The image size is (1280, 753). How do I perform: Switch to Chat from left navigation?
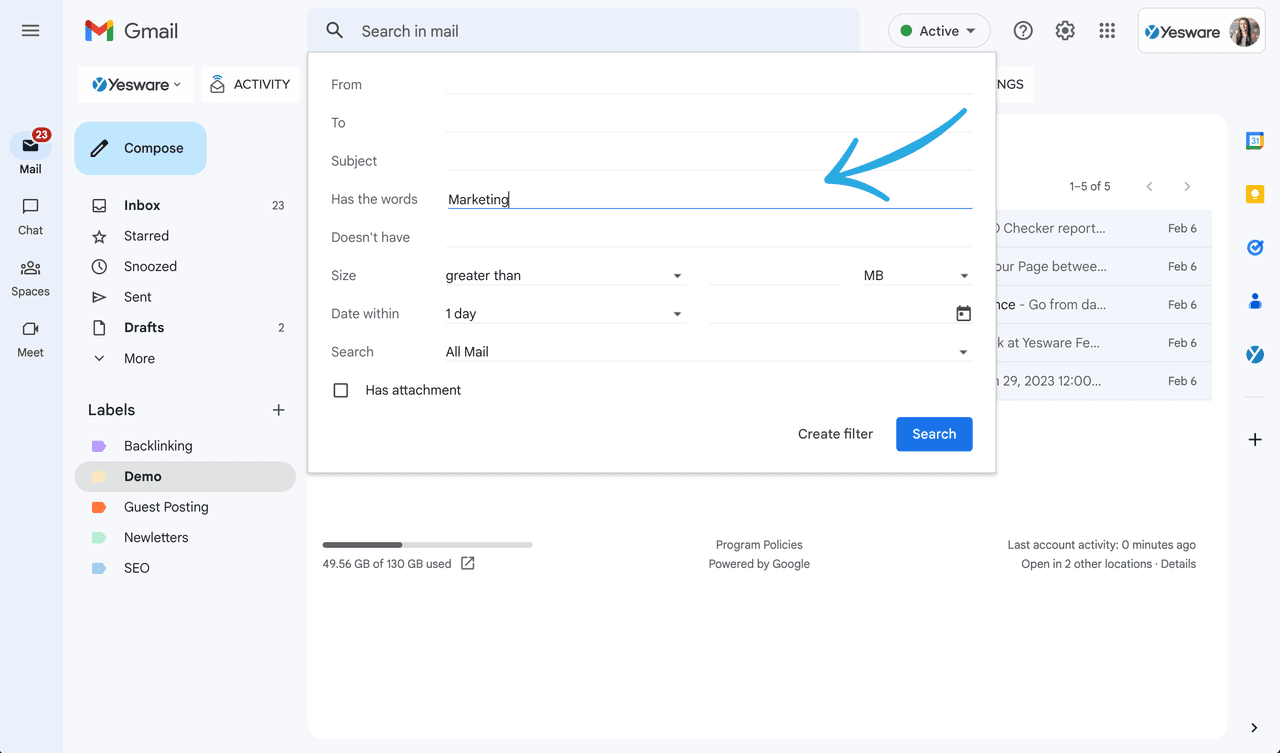pyautogui.click(x=30, y=215)
